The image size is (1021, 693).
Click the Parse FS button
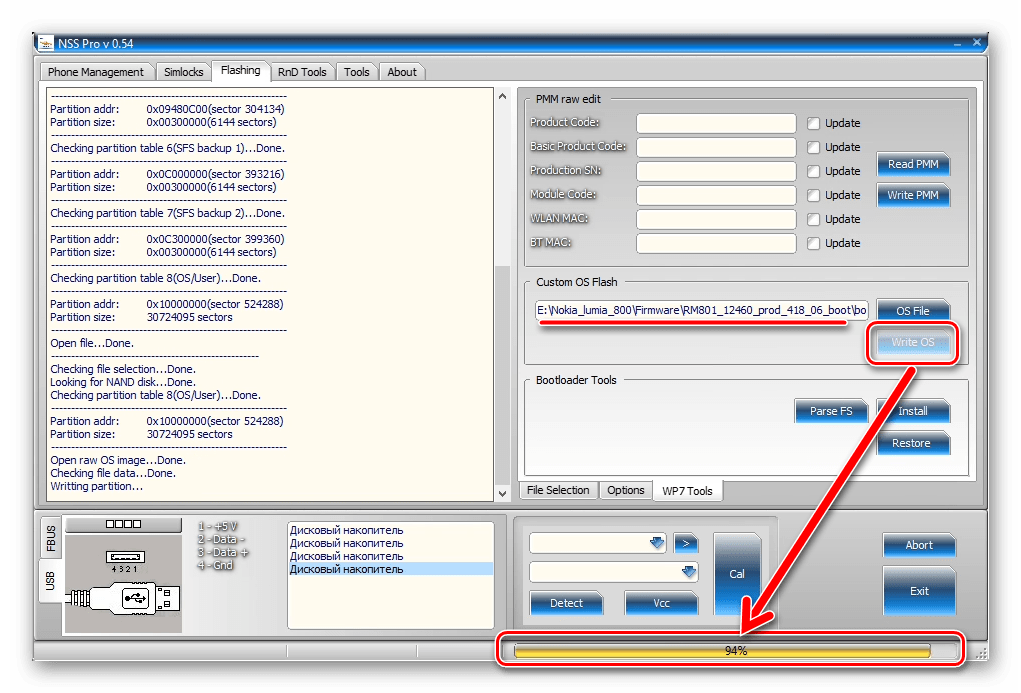click(x=831, y=411)
